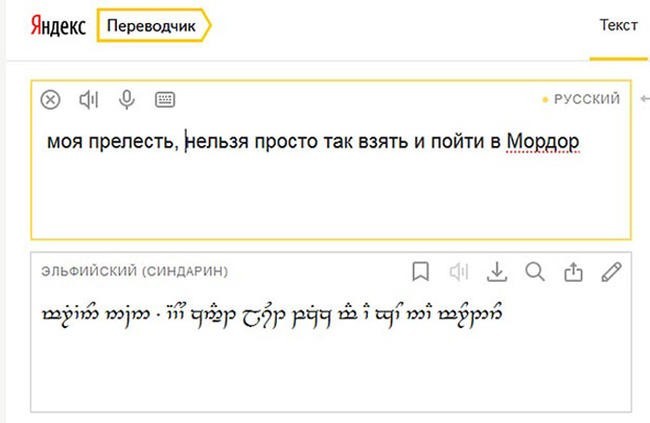Open the on-screen keyboard
Viewport: 650px width, 423px height.
165,100
